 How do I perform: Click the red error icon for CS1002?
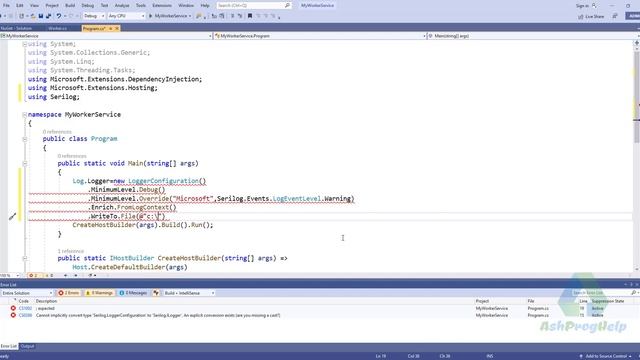coord(13,308)
